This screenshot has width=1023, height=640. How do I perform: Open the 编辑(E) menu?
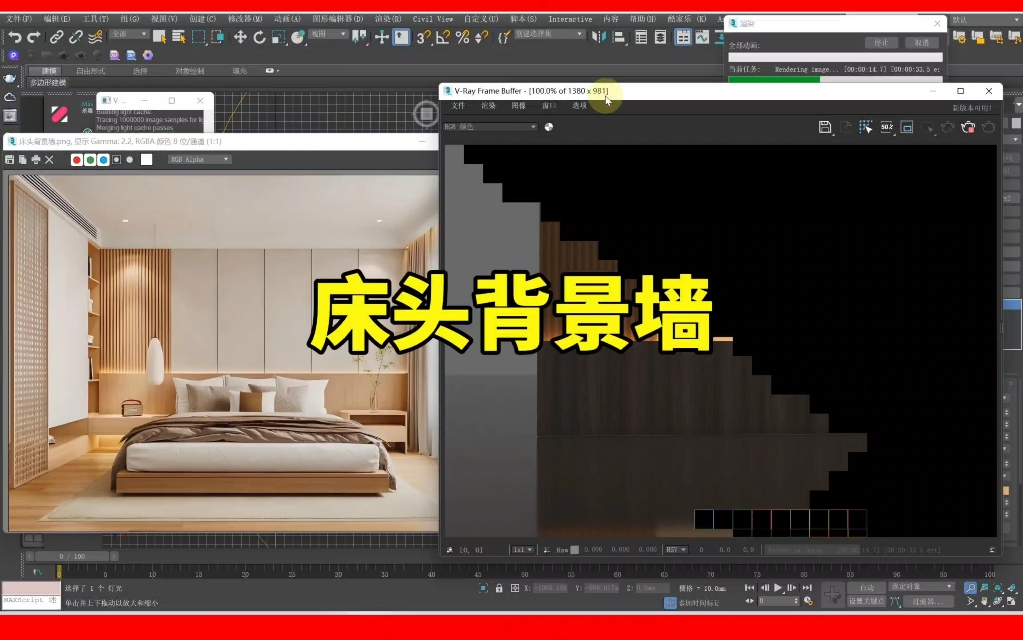click(57, 19)
